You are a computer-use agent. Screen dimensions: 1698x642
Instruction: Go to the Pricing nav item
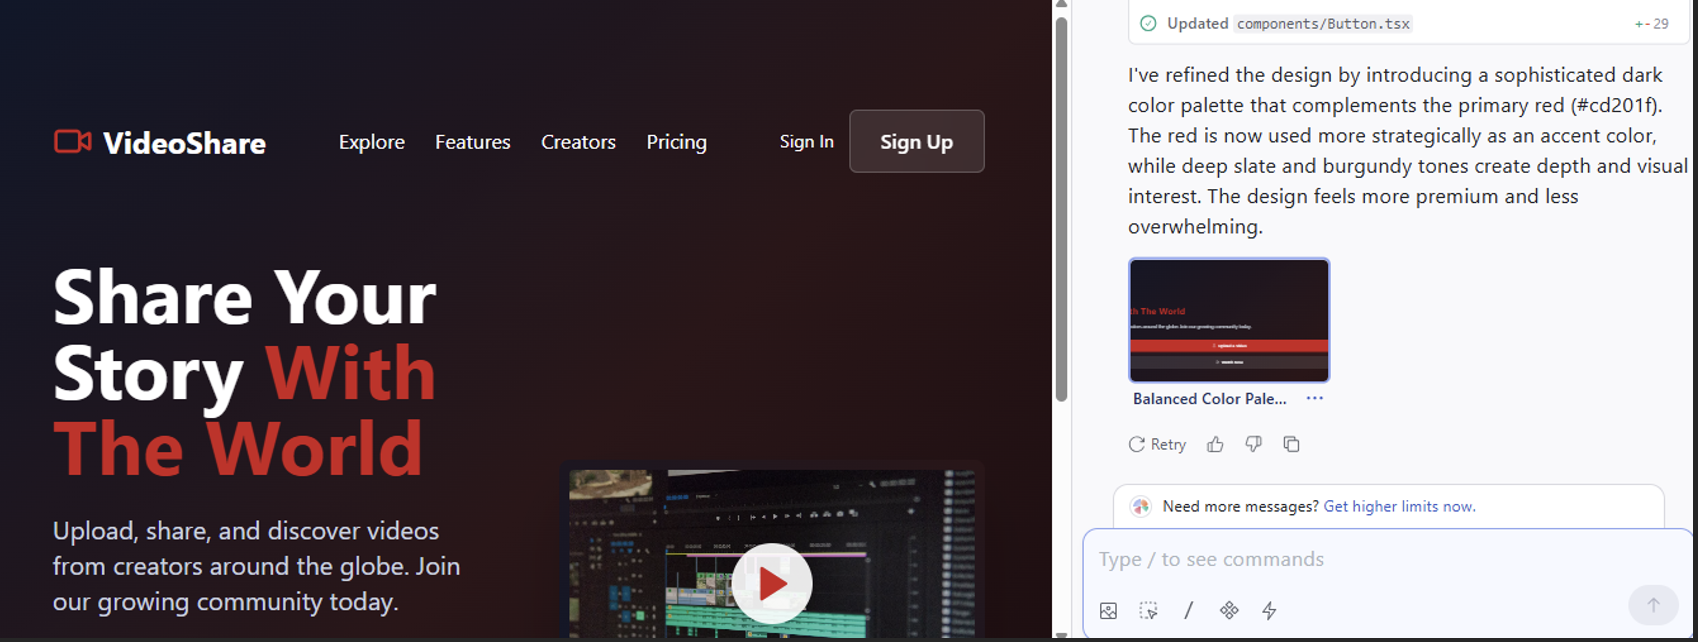tap(676, 142)
